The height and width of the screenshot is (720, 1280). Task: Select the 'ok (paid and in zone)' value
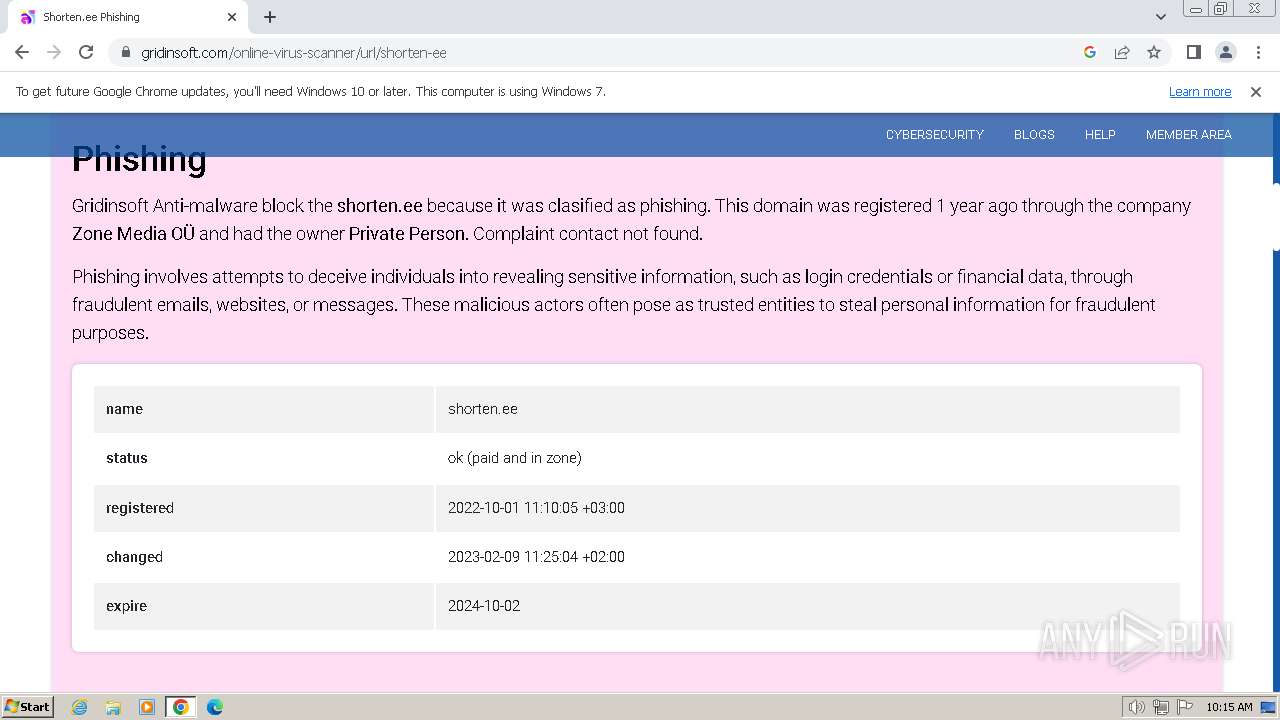(x=515, y=458)
